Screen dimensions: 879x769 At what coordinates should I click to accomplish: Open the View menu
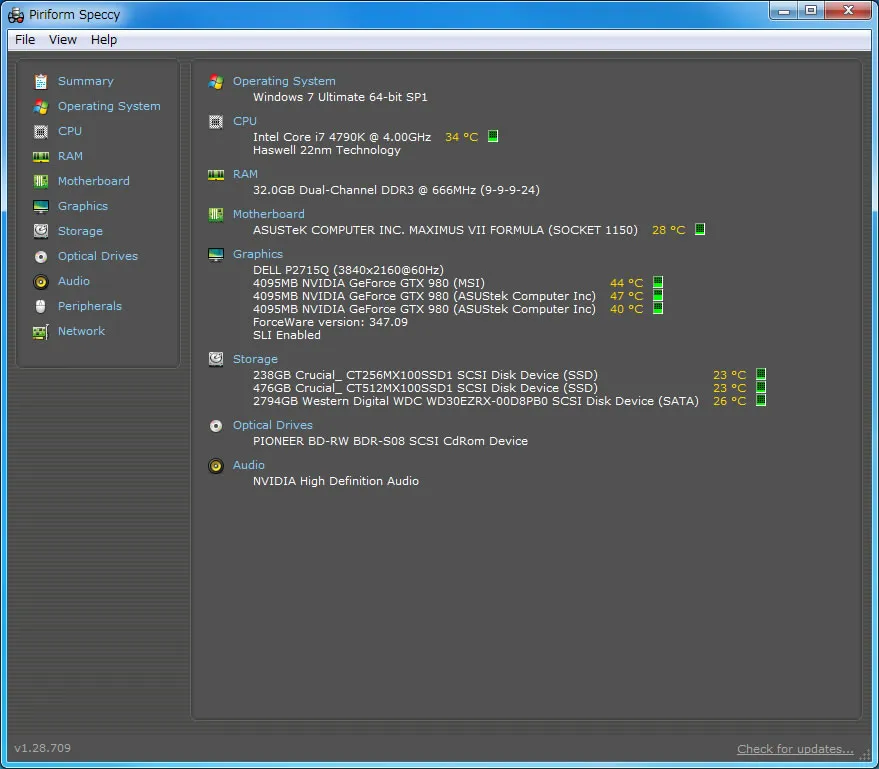click(x=62, y=40)
